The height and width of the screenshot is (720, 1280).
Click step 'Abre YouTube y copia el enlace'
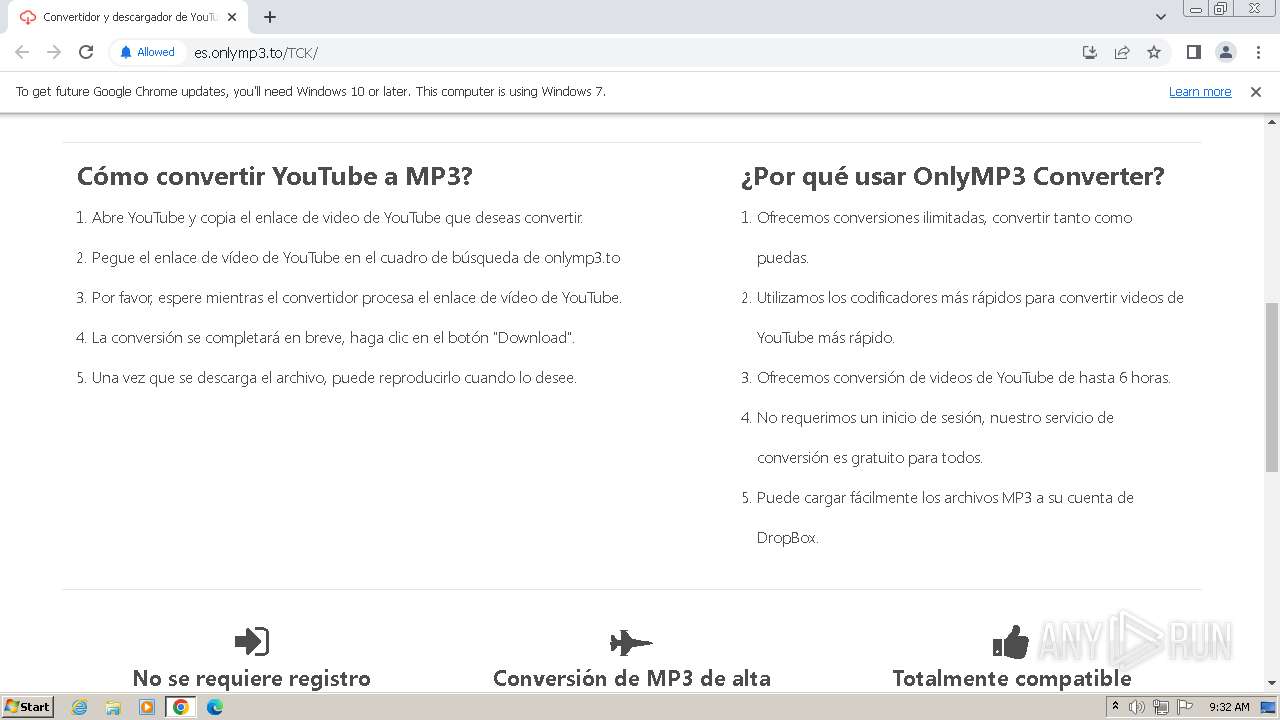click(x=337, y=217)
